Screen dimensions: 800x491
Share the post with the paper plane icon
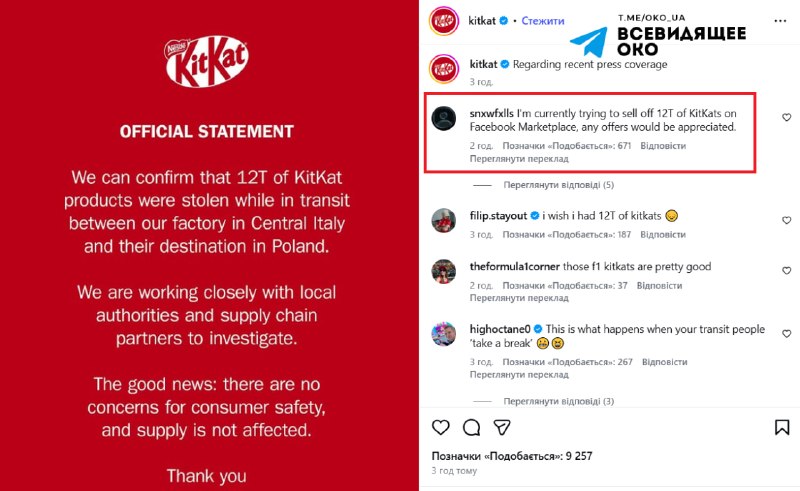[504, 427]
